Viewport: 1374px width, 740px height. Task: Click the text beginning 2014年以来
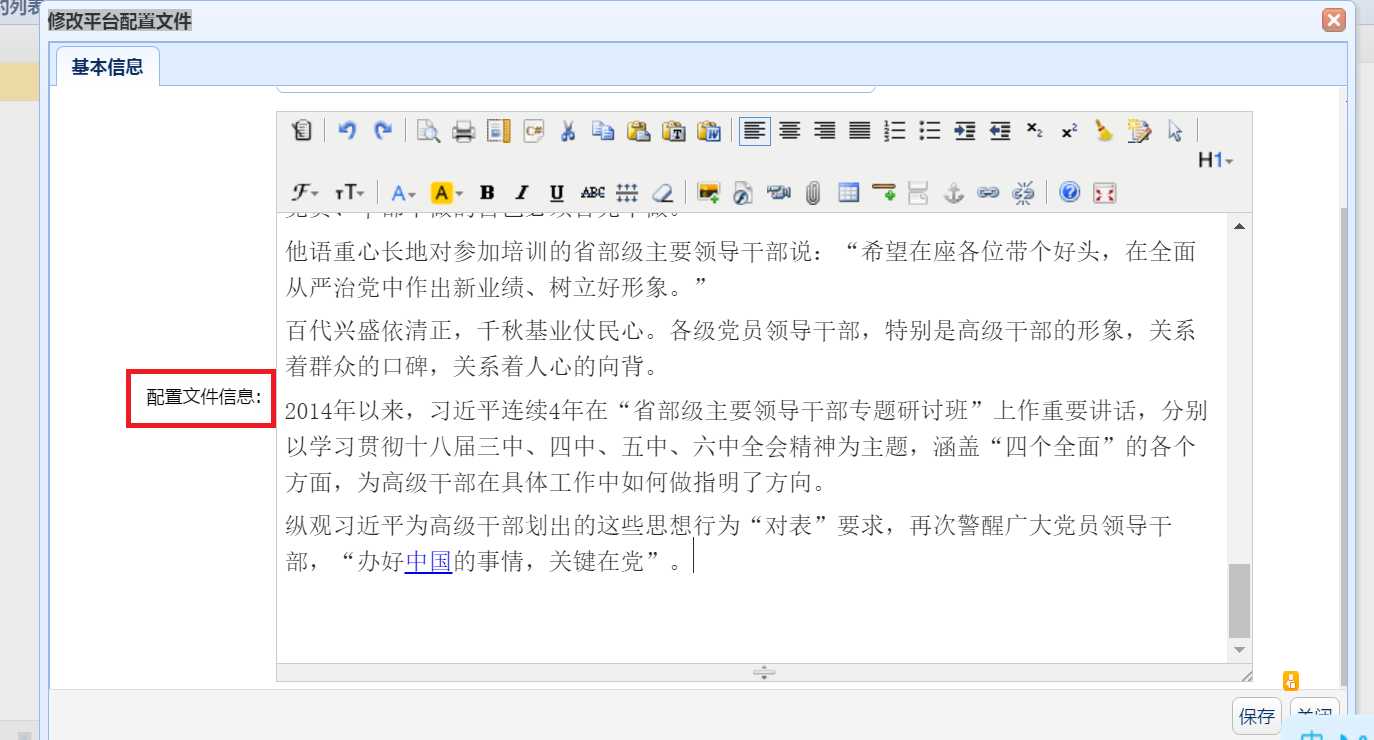point(745,447)
